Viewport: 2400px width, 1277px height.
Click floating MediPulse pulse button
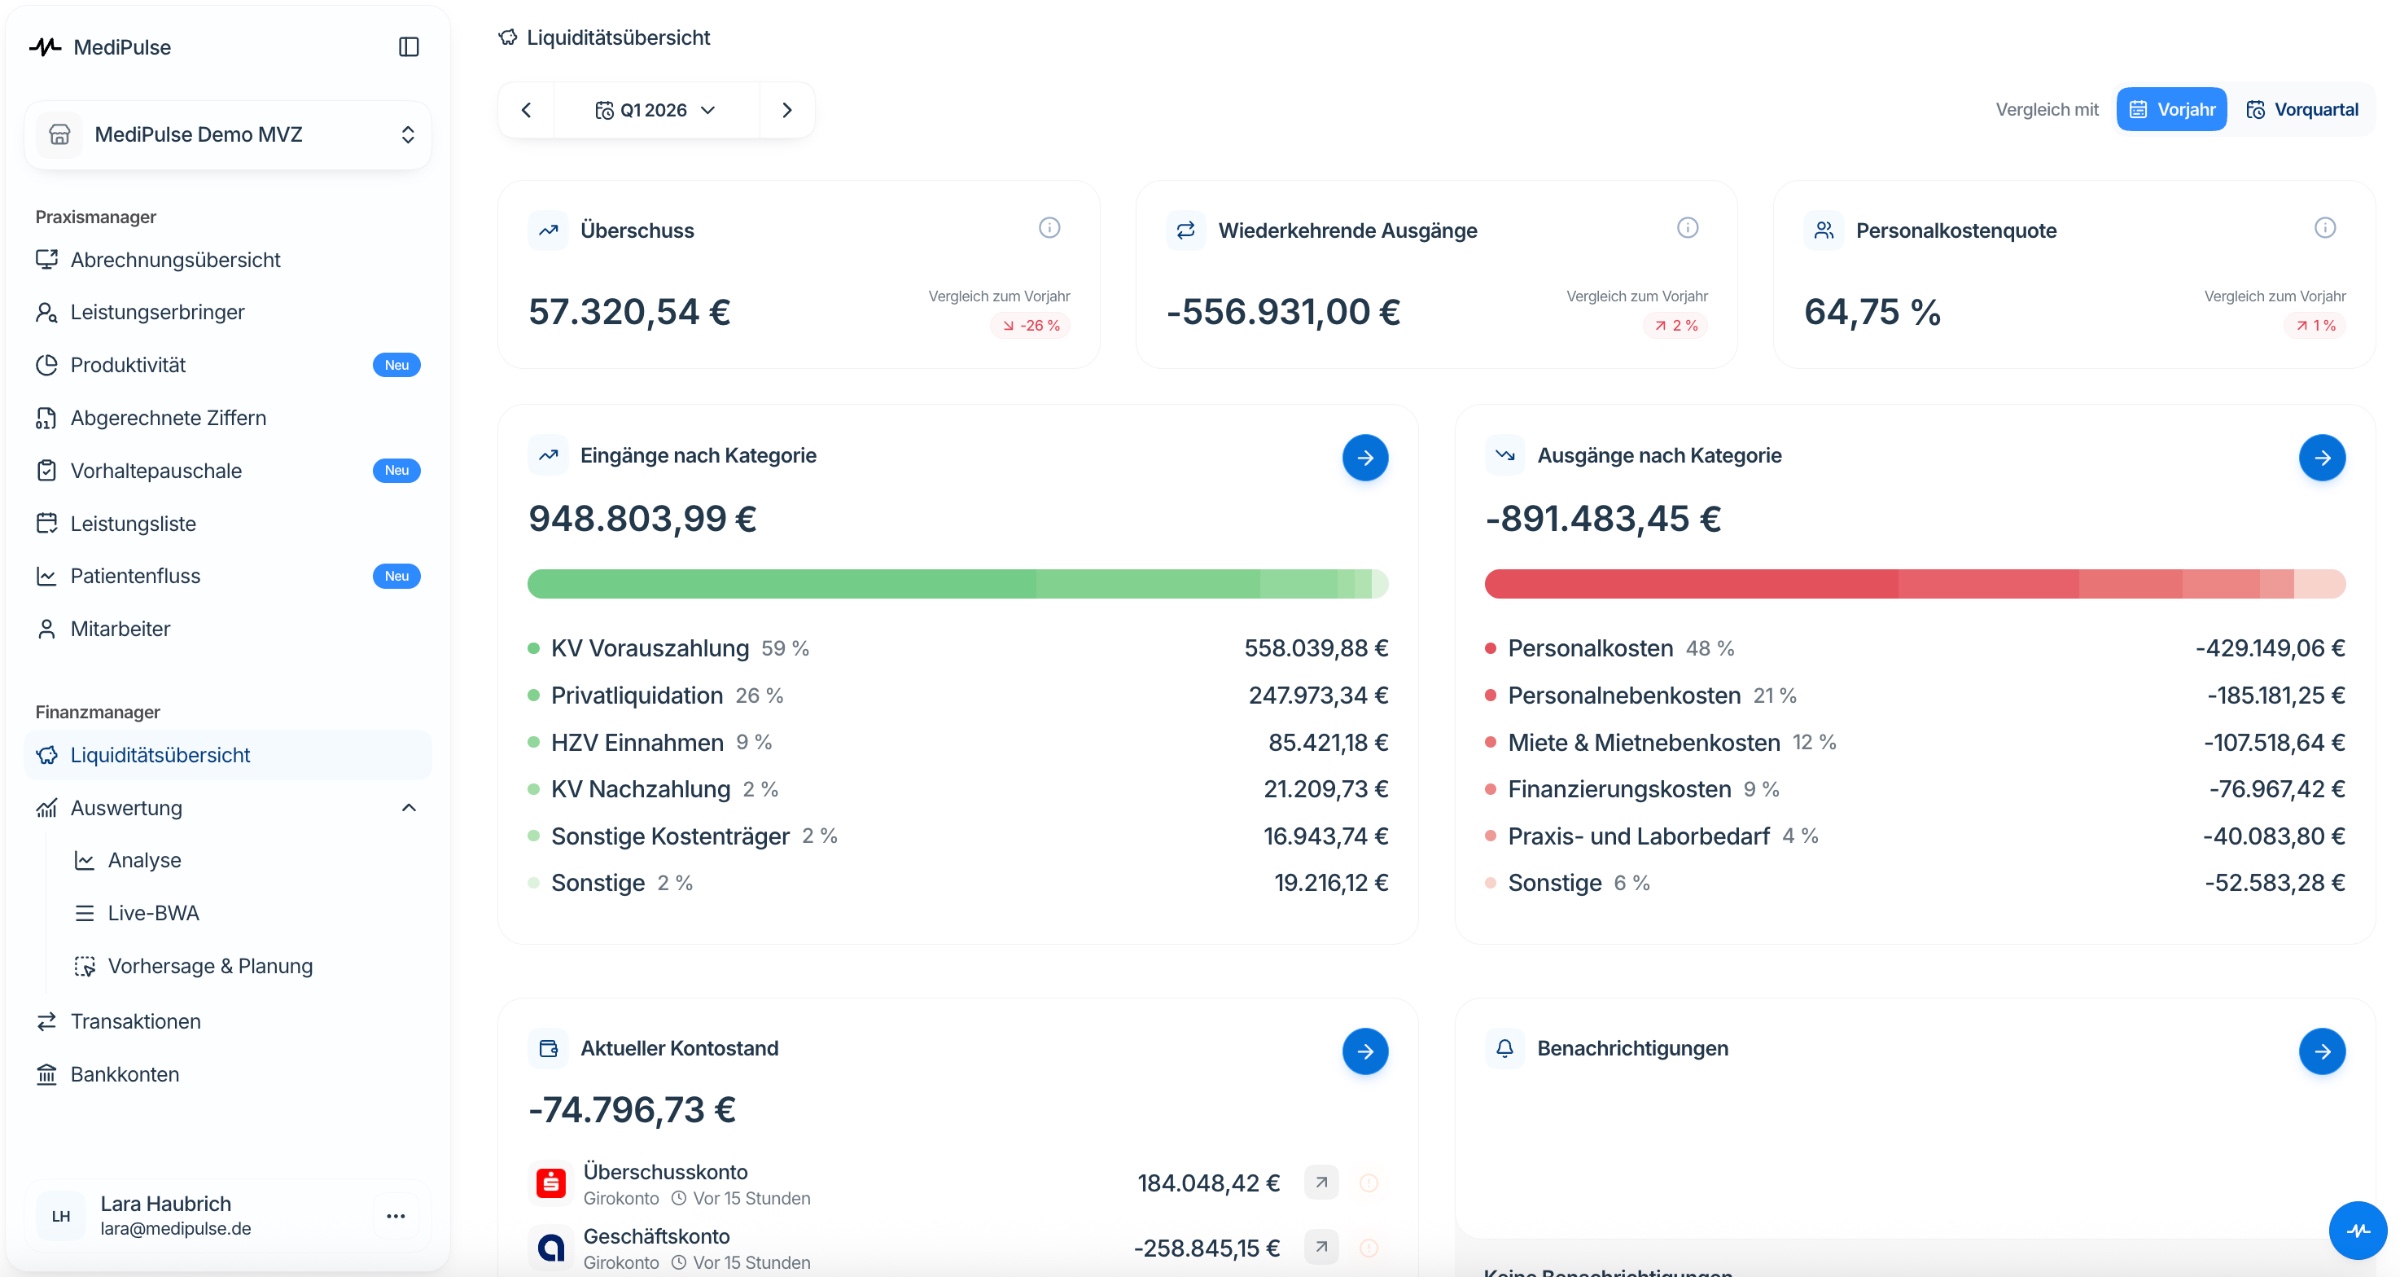2358,1230
